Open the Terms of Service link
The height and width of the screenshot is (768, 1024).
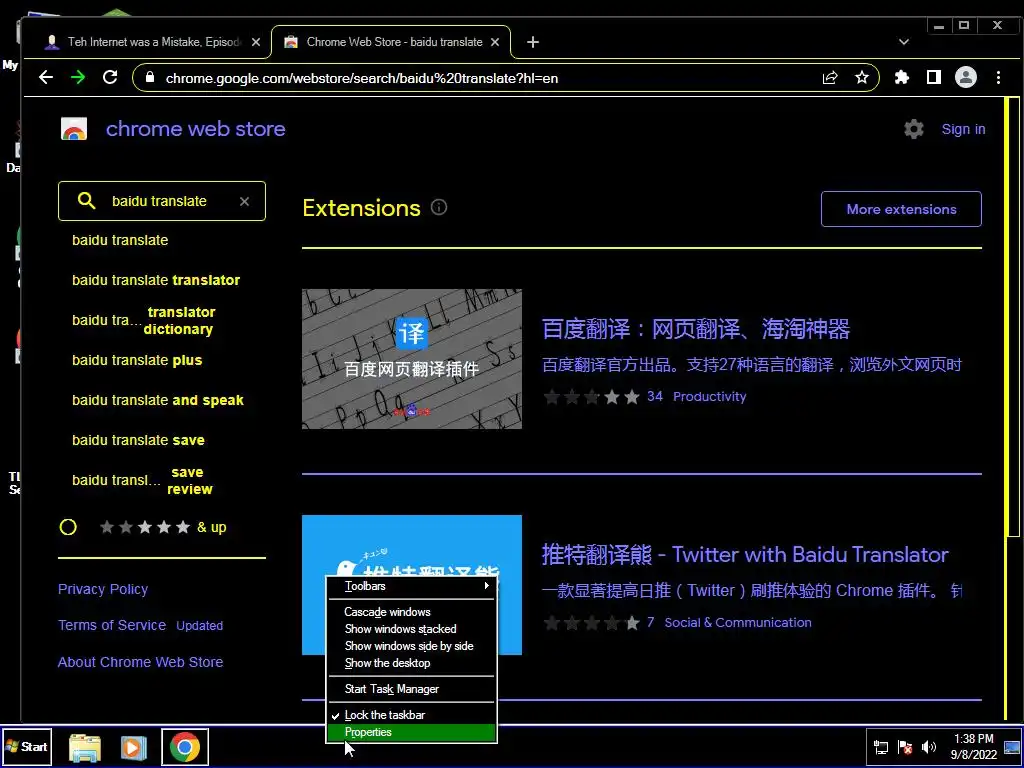(x=112, y=625)
